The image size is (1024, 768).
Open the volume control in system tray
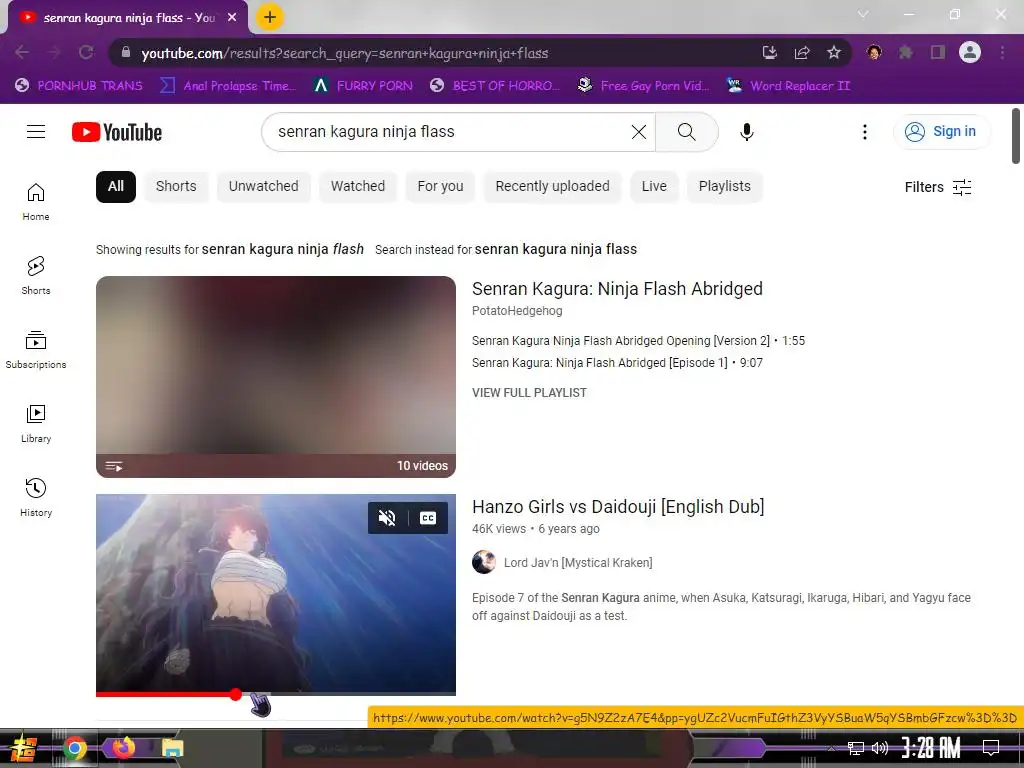point(880,748)
